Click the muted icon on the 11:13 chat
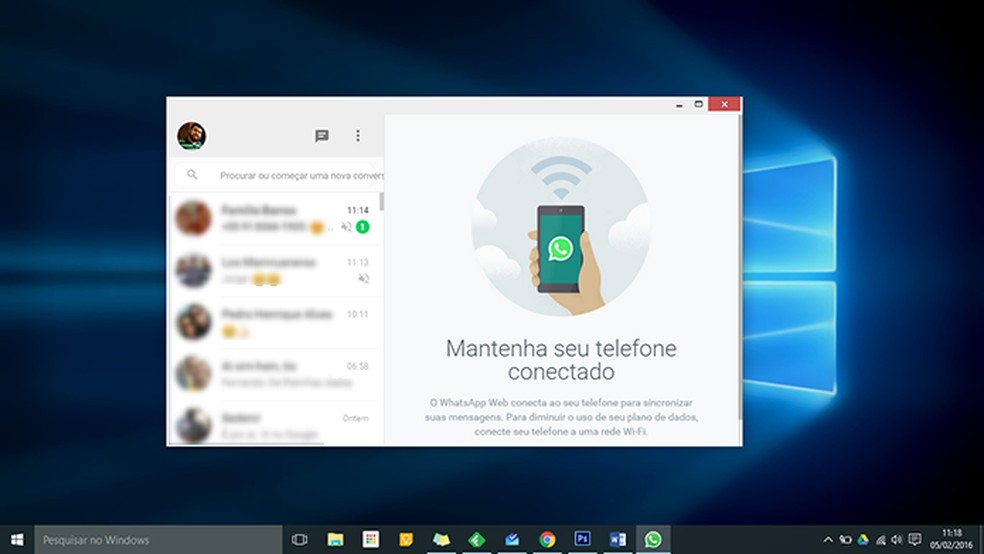 point(363,279)
